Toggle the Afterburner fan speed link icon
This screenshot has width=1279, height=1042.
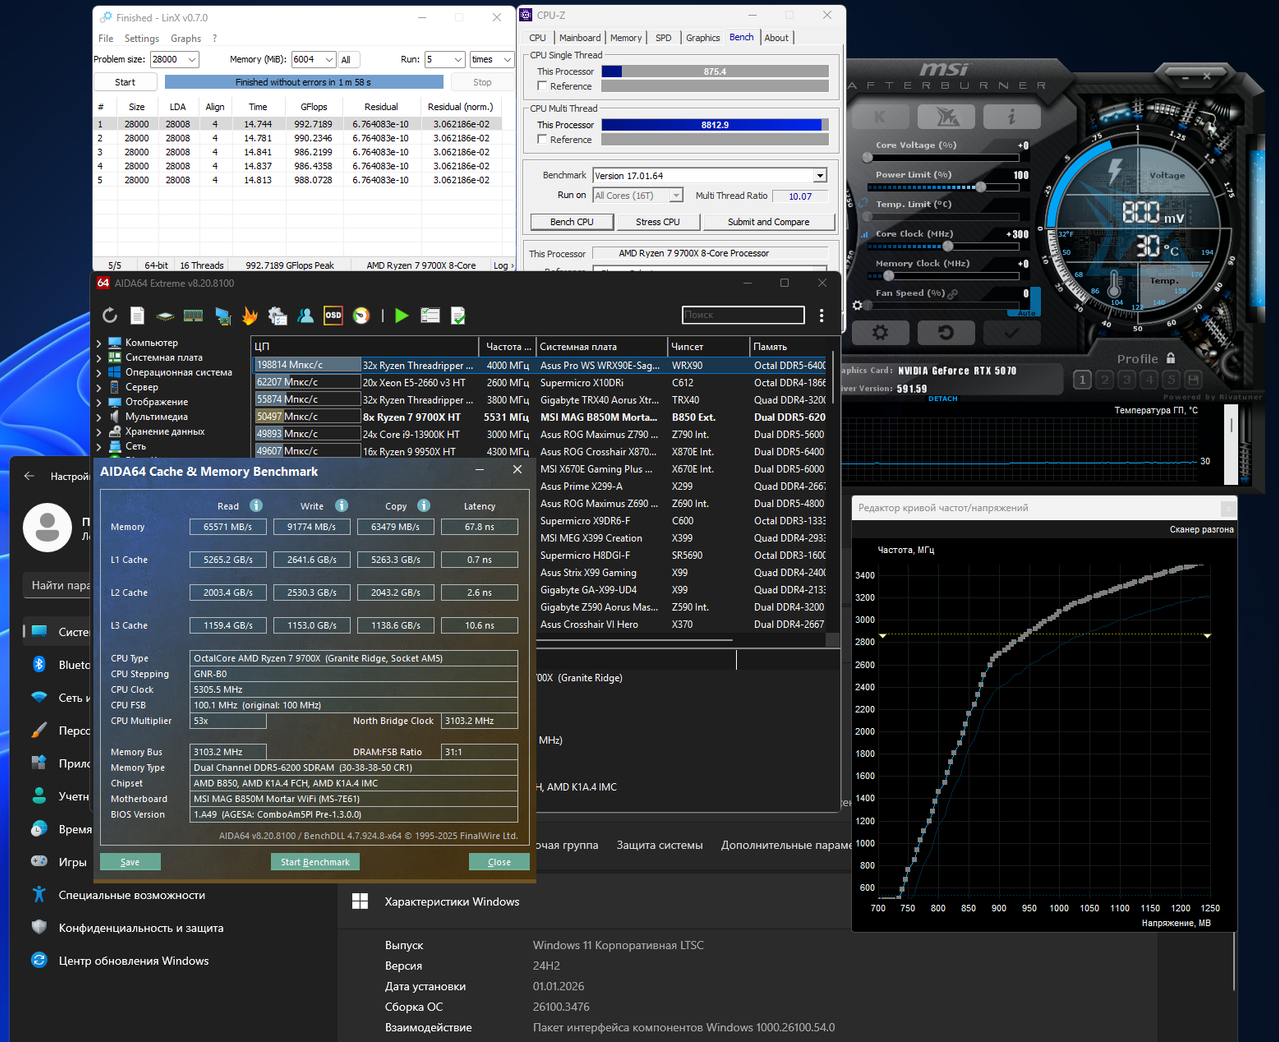coord(954,293)
